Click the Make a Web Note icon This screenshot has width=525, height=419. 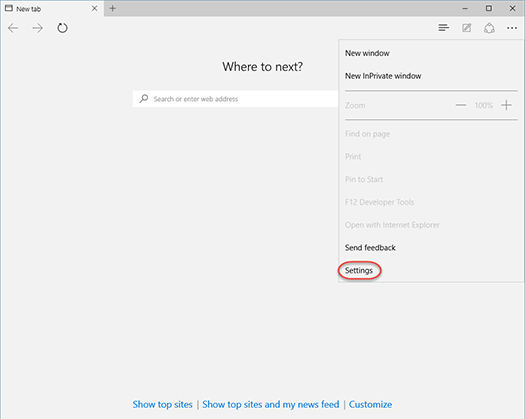click(x=467, y=28)
